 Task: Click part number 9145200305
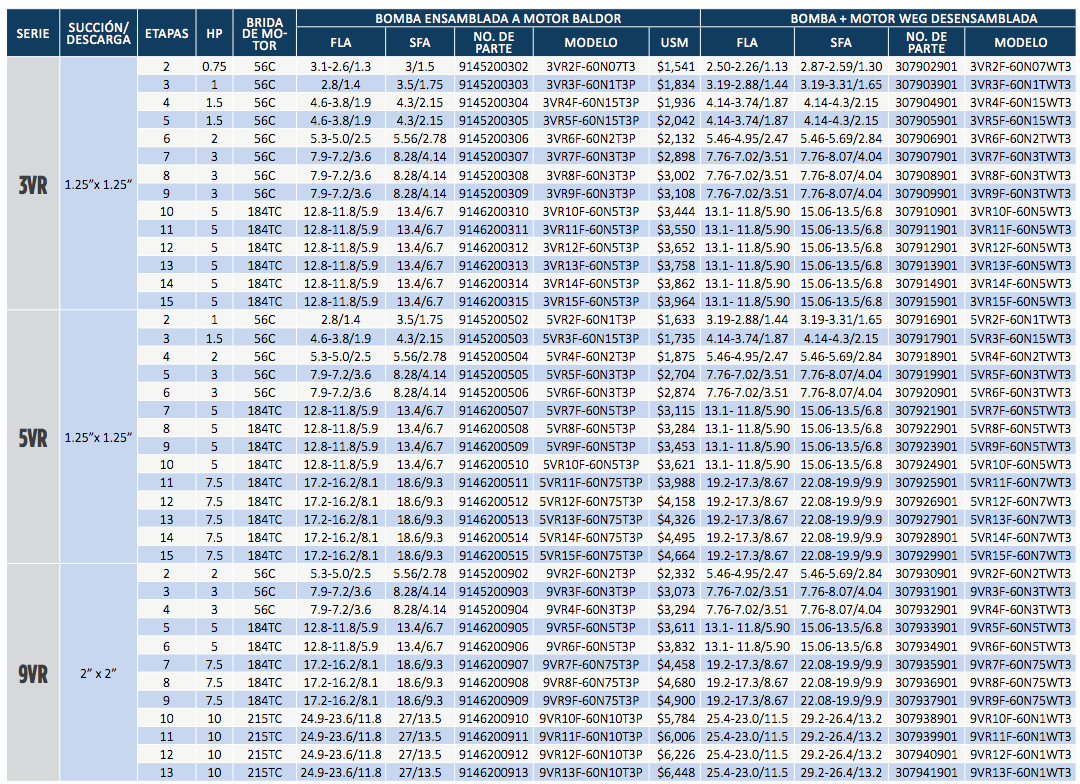pos(494,121)
